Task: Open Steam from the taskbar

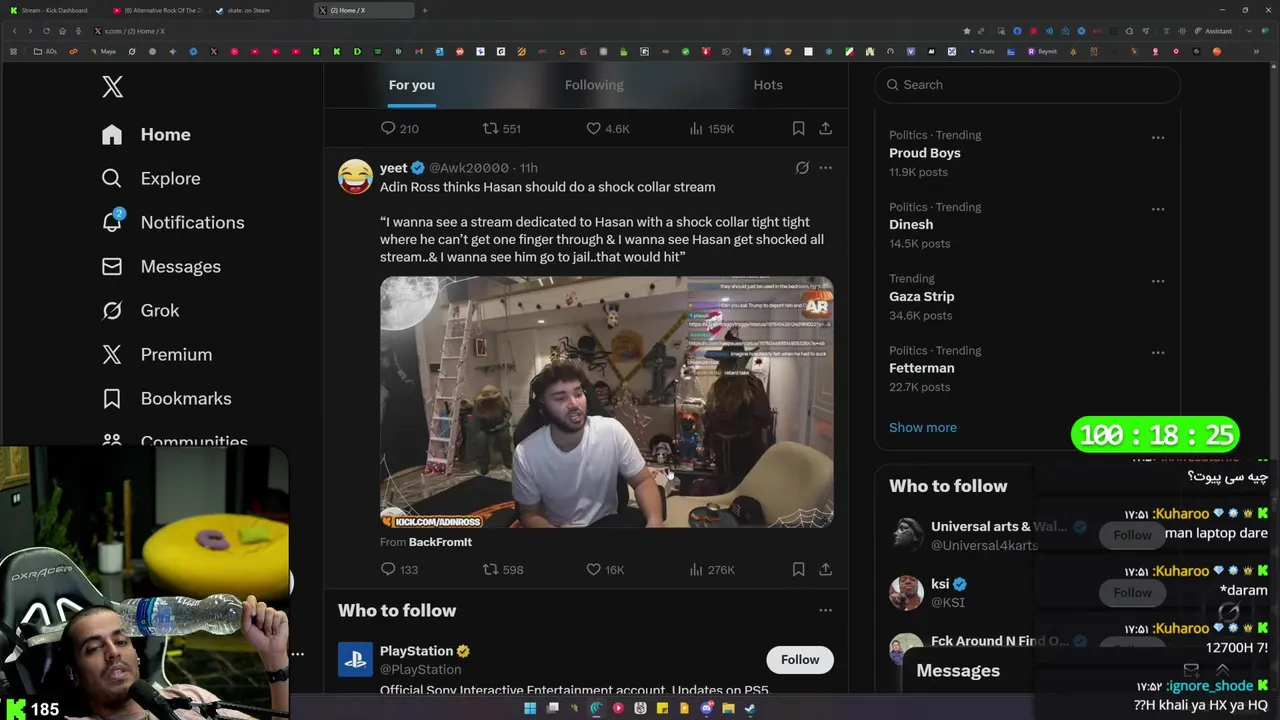Action: click(x=750, y=709)
